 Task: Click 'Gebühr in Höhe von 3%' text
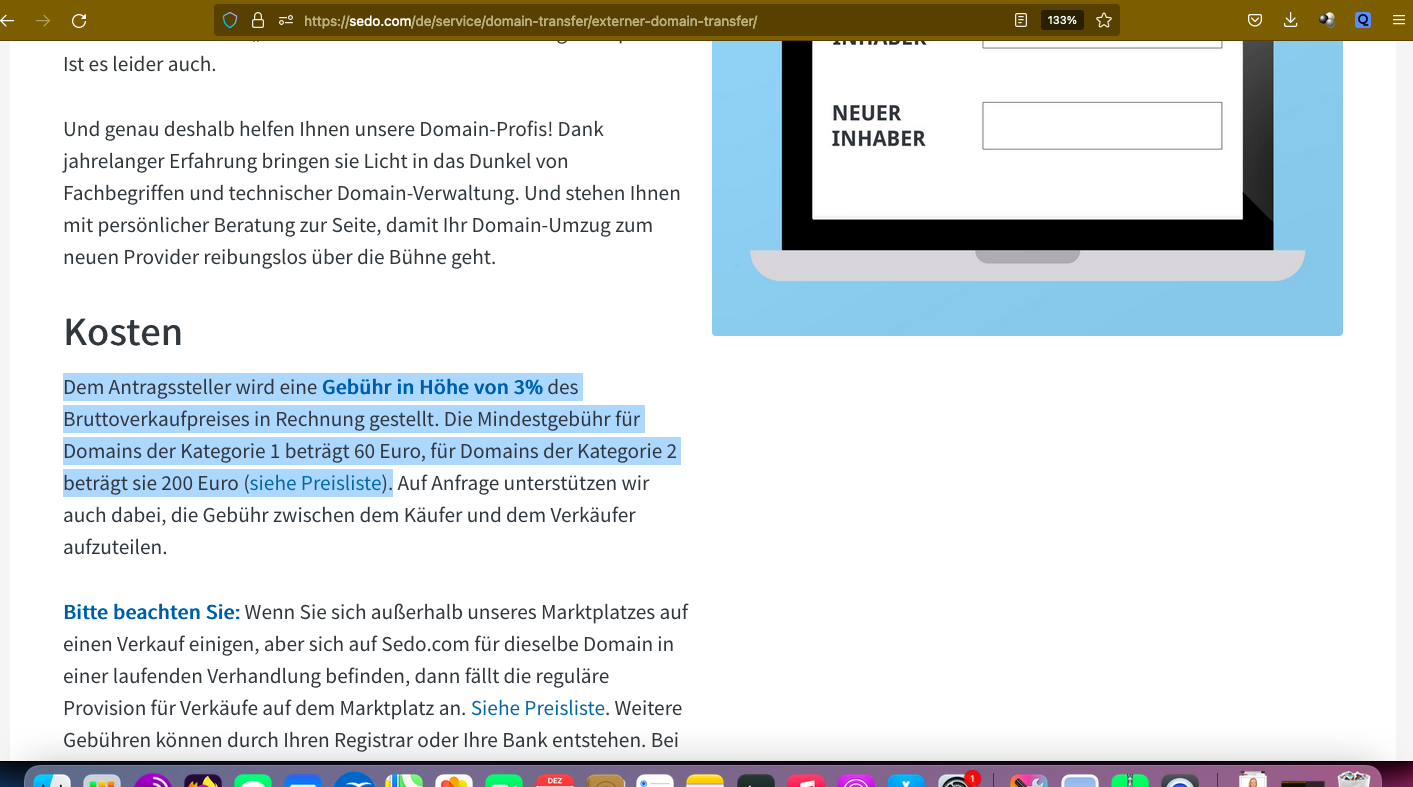pos(432,387)
